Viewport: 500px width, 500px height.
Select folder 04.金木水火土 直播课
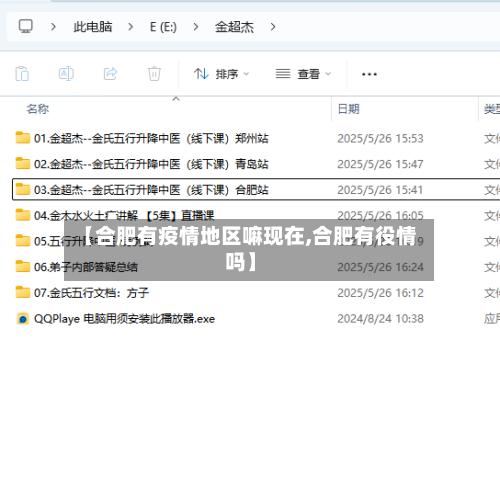point(124,216)
